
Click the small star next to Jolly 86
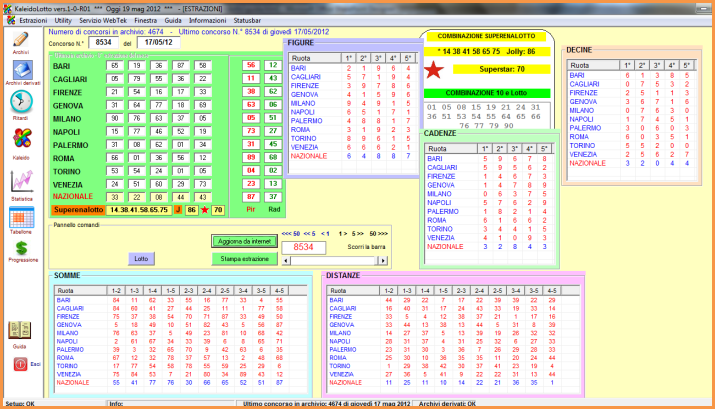coord(205,210)
